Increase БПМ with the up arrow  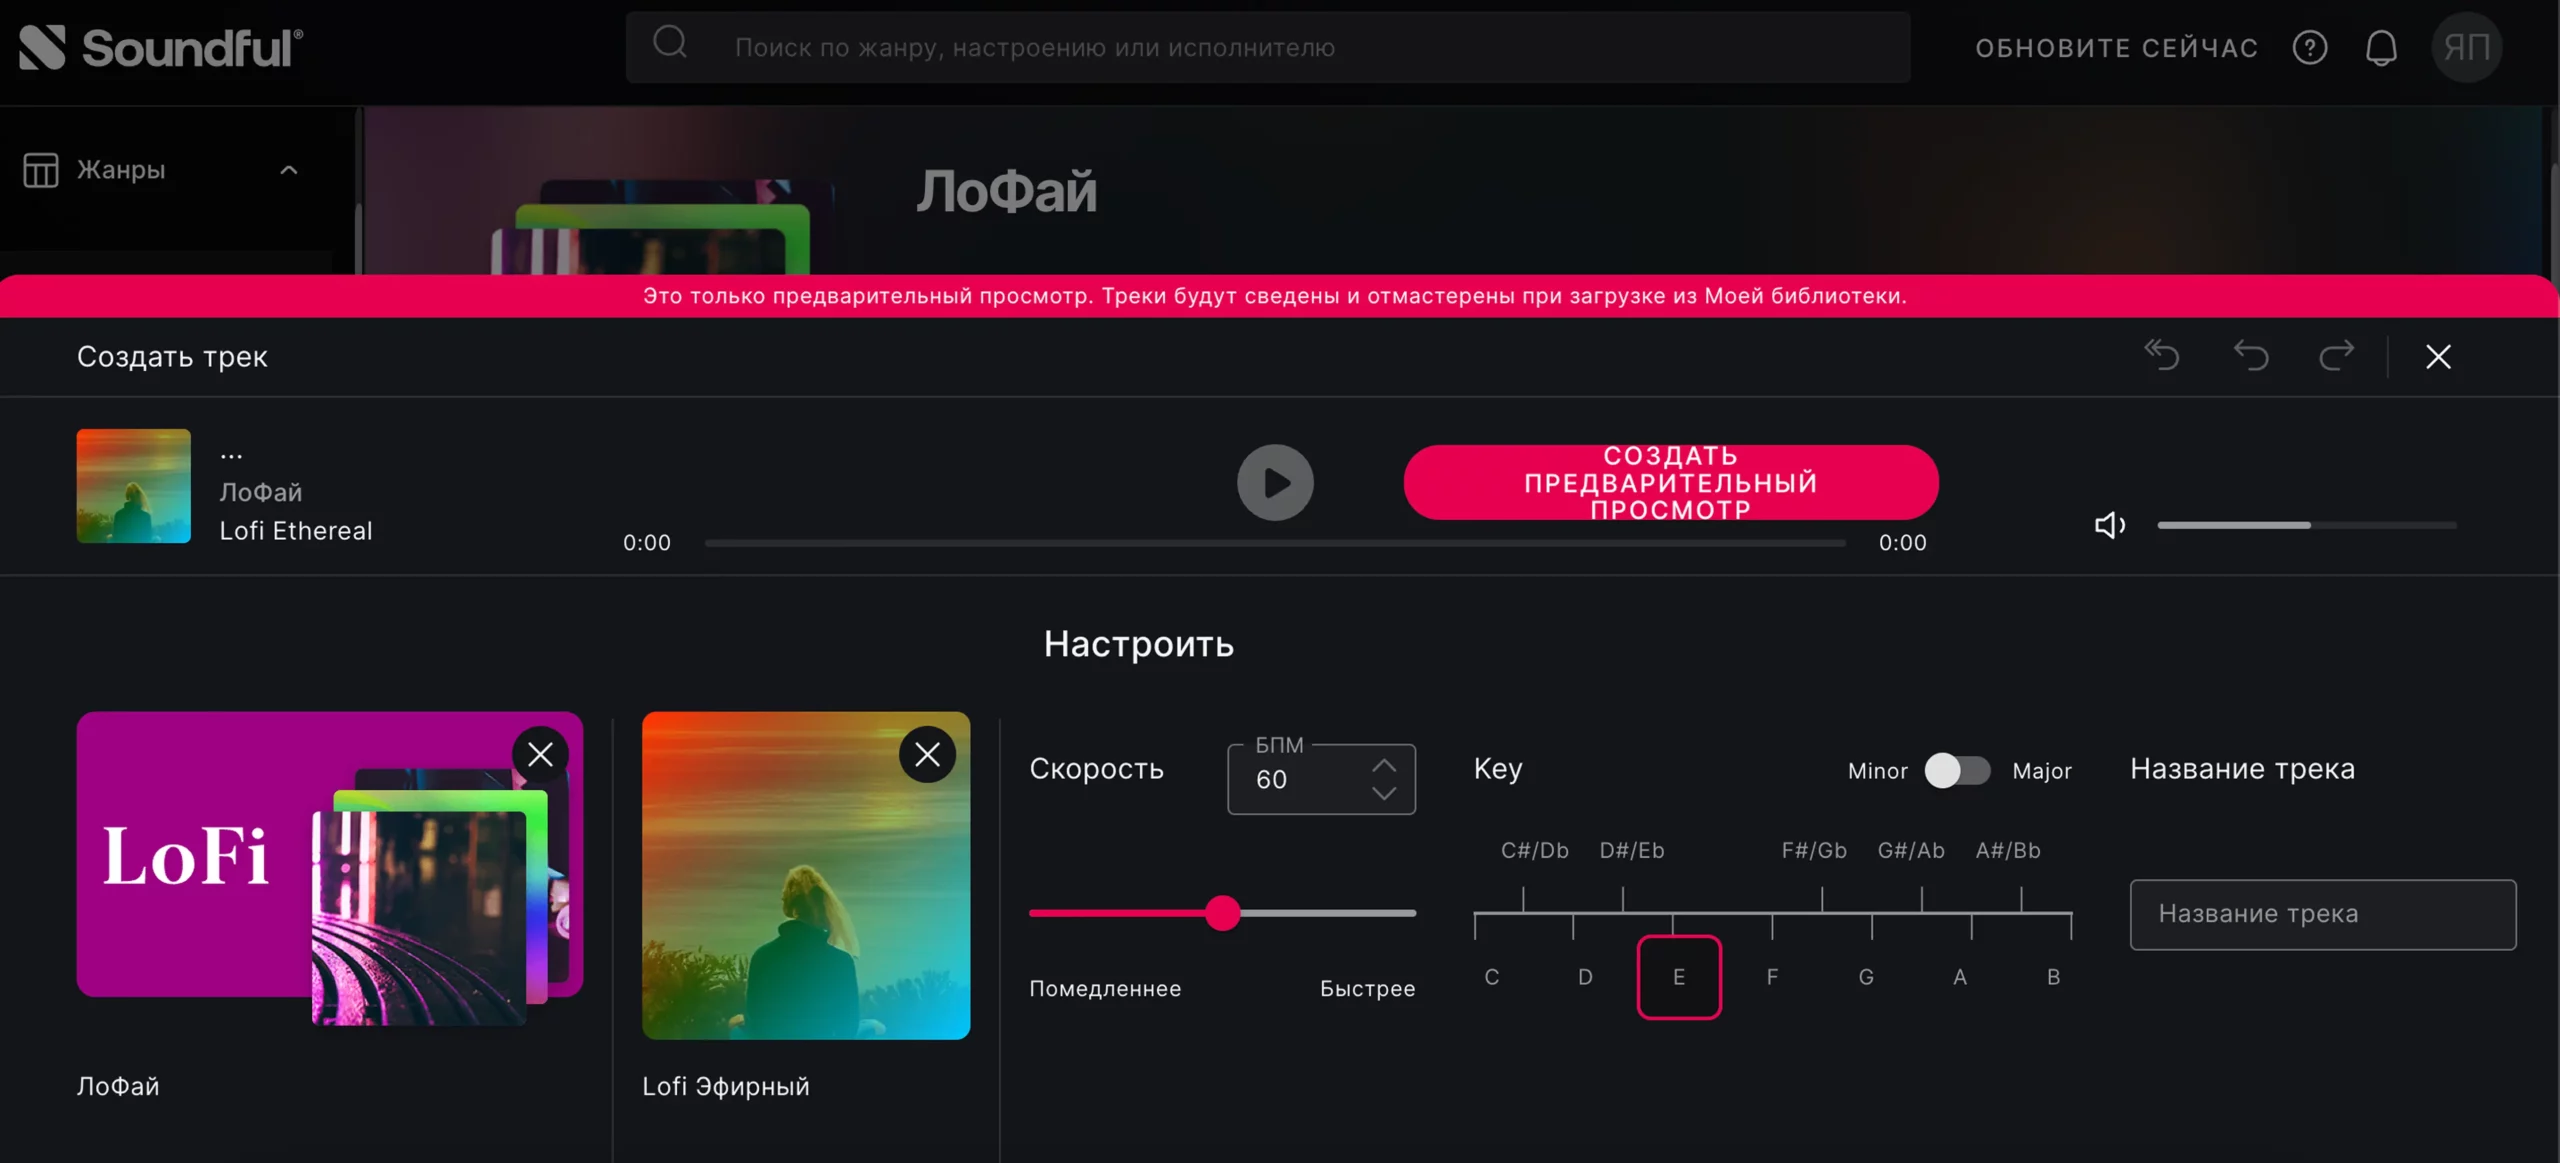1384,765
